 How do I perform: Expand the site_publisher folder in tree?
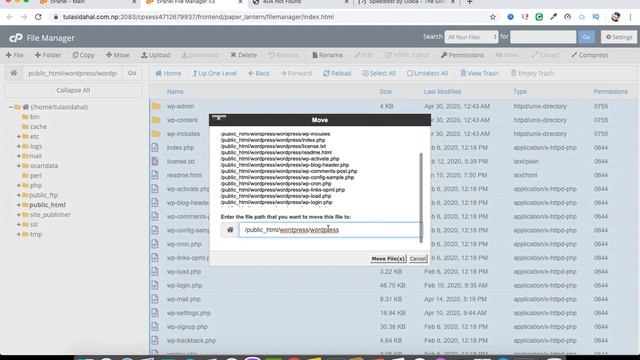tap(19, 215)
